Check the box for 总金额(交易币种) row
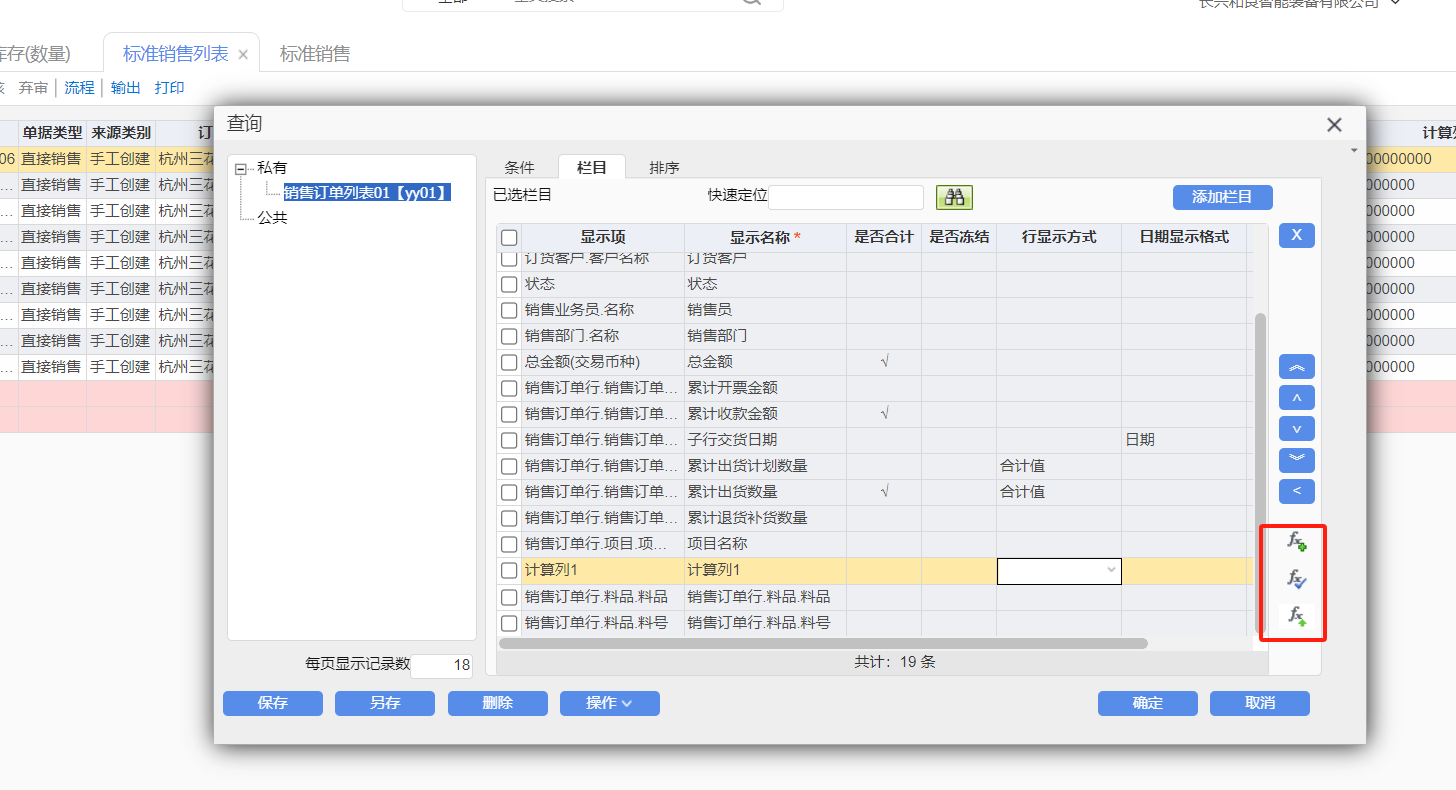This screenshot has height=790, width=1456. tap(509, 362)
